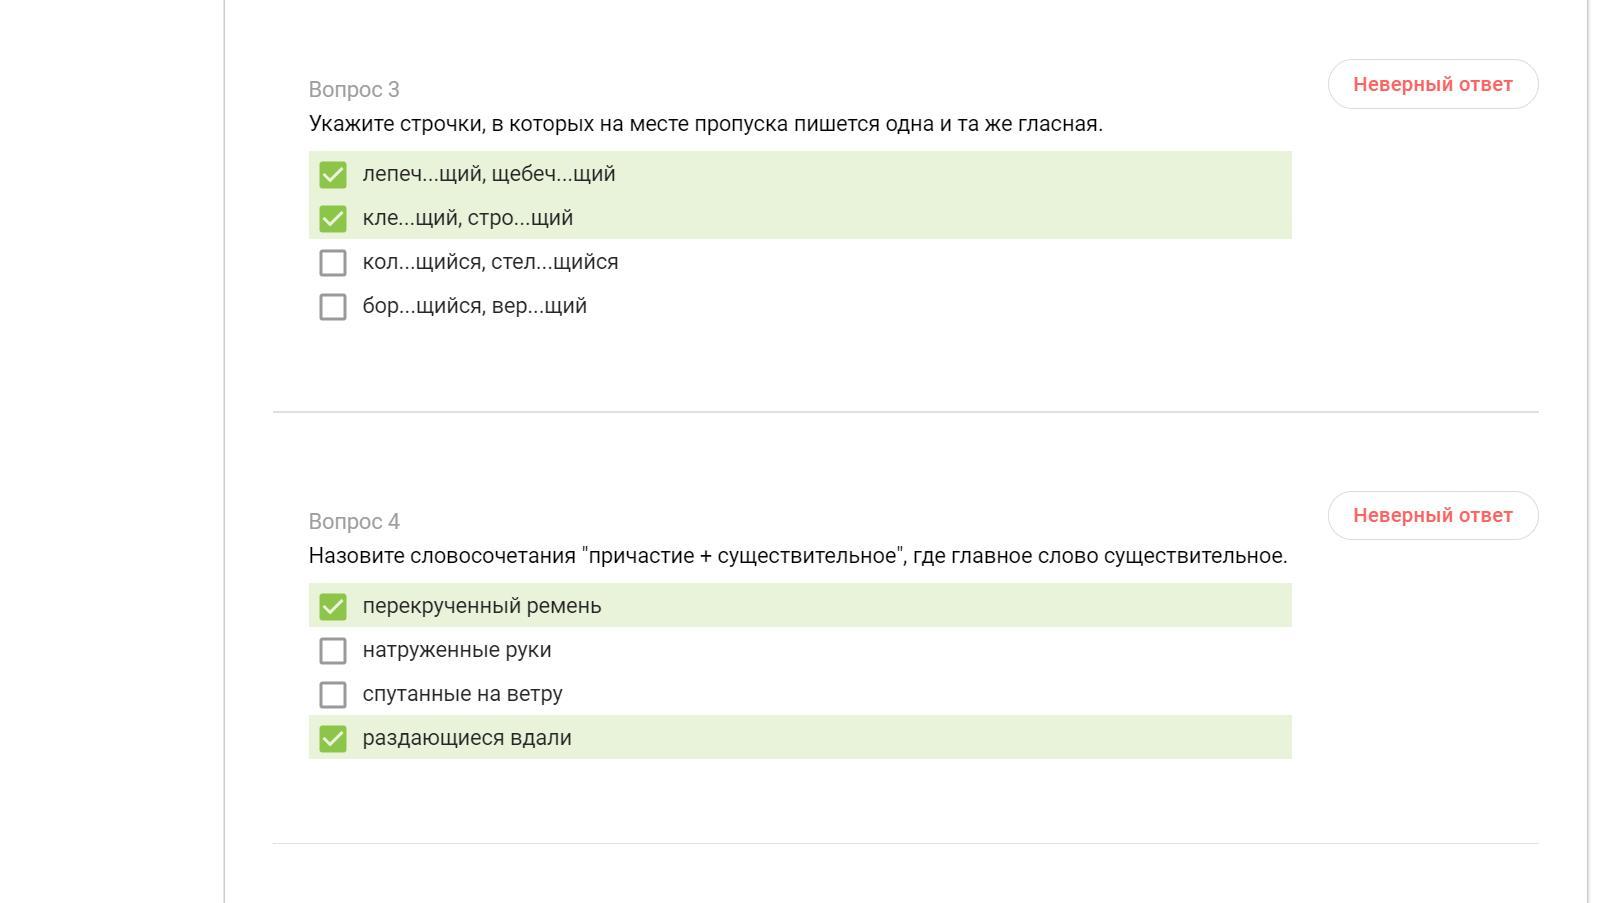
Task: Choose the answer label "спутанные на ветру"
Action: (462, 694)
